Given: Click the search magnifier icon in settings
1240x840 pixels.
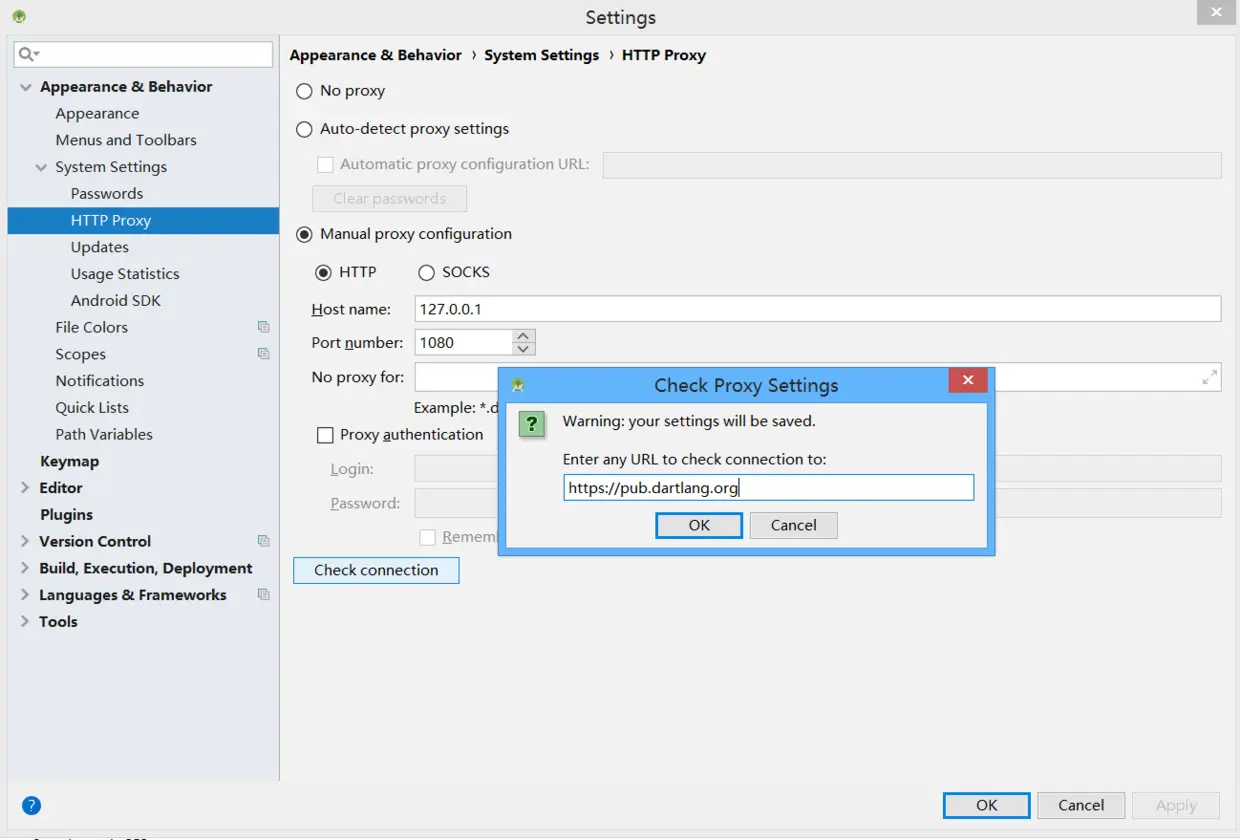Looking at the screenshot, I should (x=28, y=54).
